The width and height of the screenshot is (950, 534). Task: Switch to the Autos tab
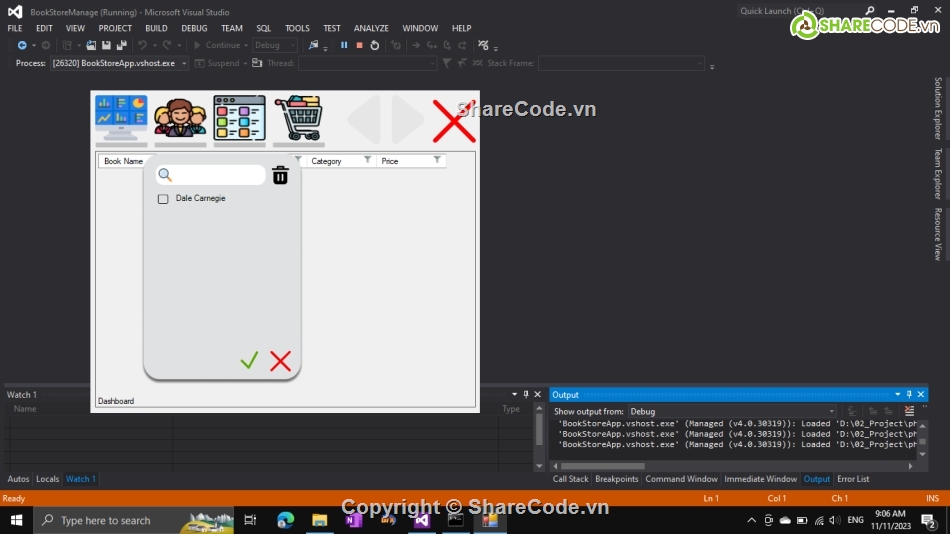(18, 479)
